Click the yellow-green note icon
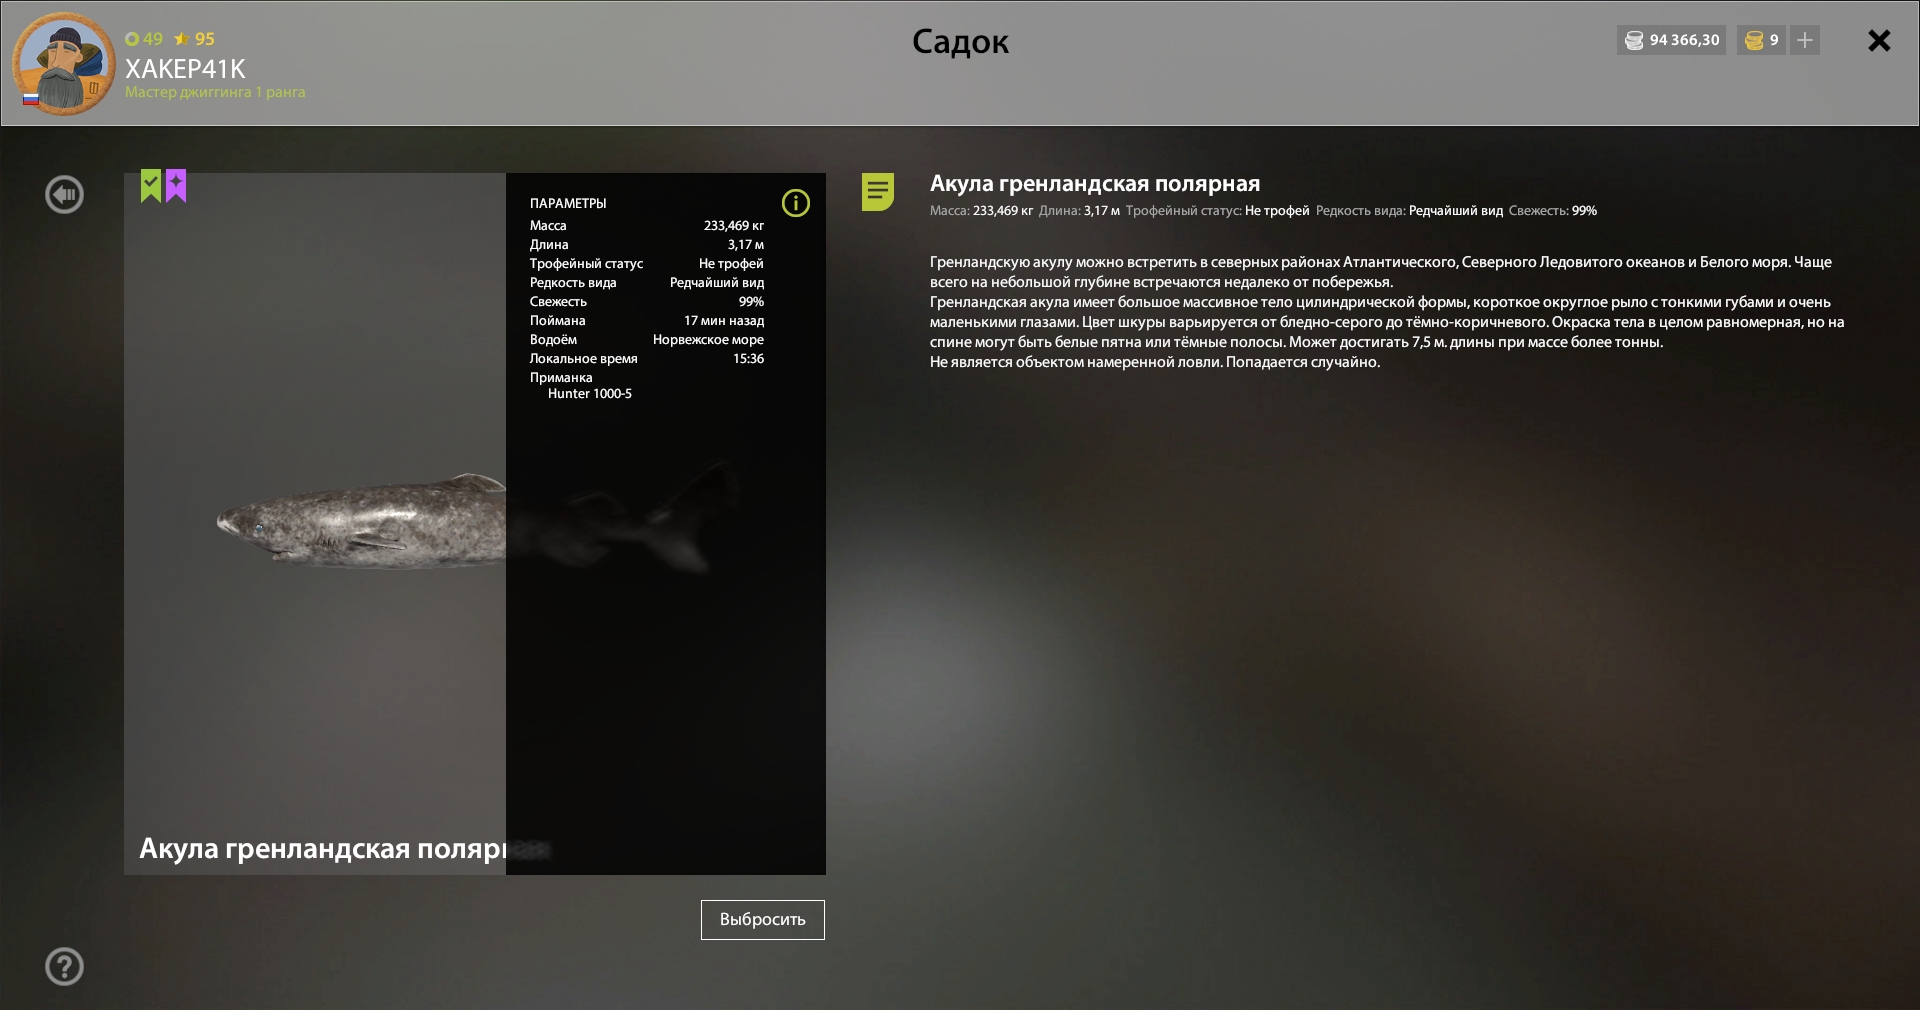Image resolution: width=1920 pixels, height=1010 pixels. point(877,191)
